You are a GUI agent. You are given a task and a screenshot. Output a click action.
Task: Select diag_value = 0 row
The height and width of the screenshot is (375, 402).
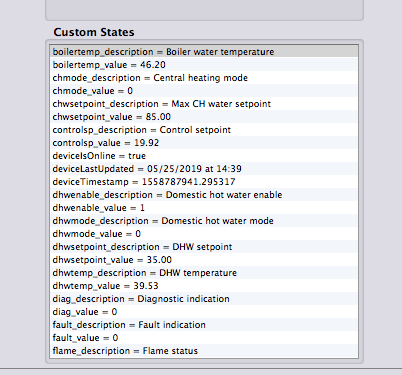204,312
